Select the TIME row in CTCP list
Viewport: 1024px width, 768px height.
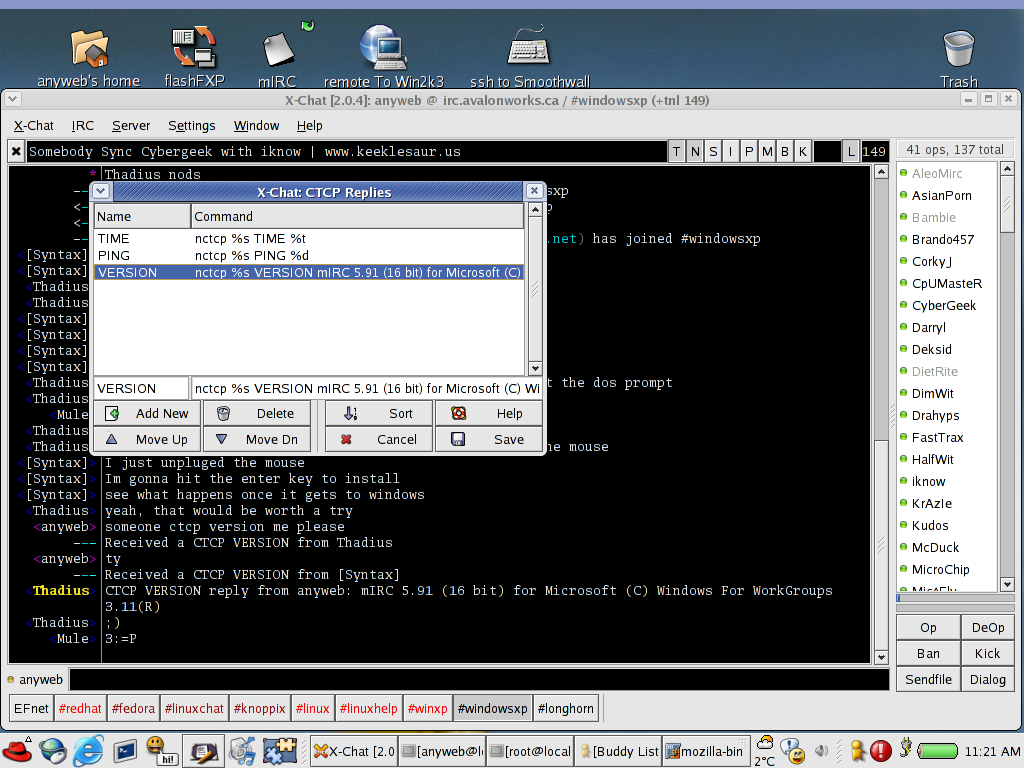tap(309, 238)
